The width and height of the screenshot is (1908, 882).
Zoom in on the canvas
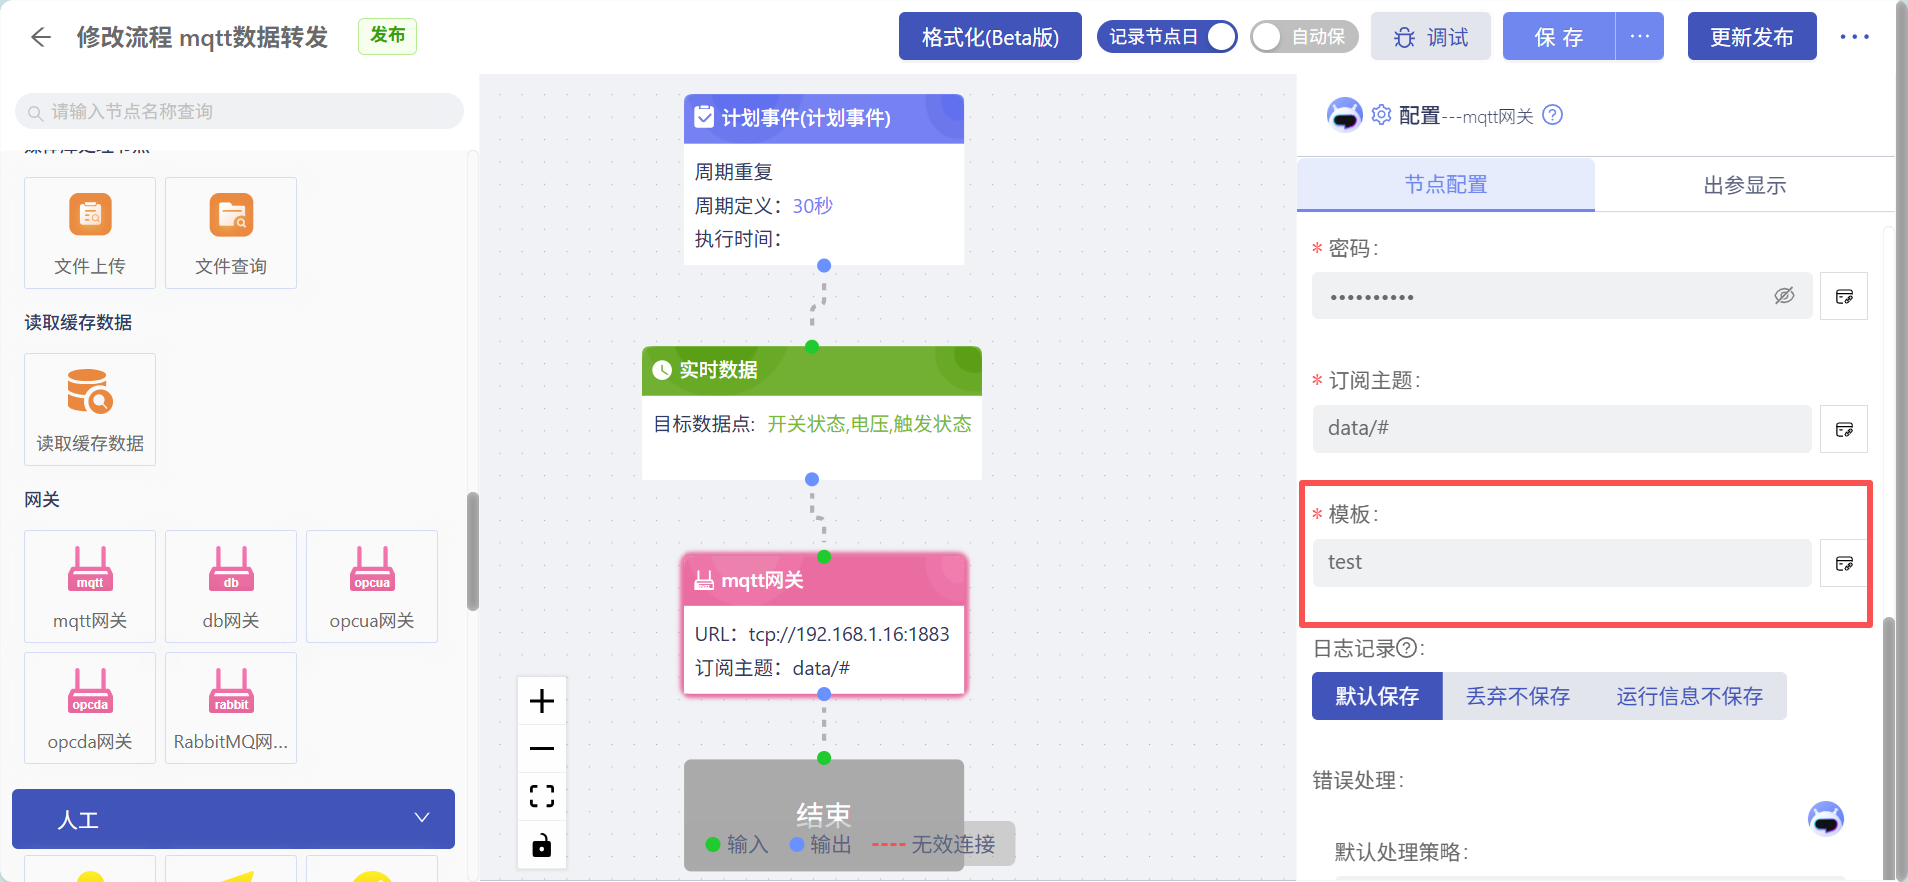542,701
